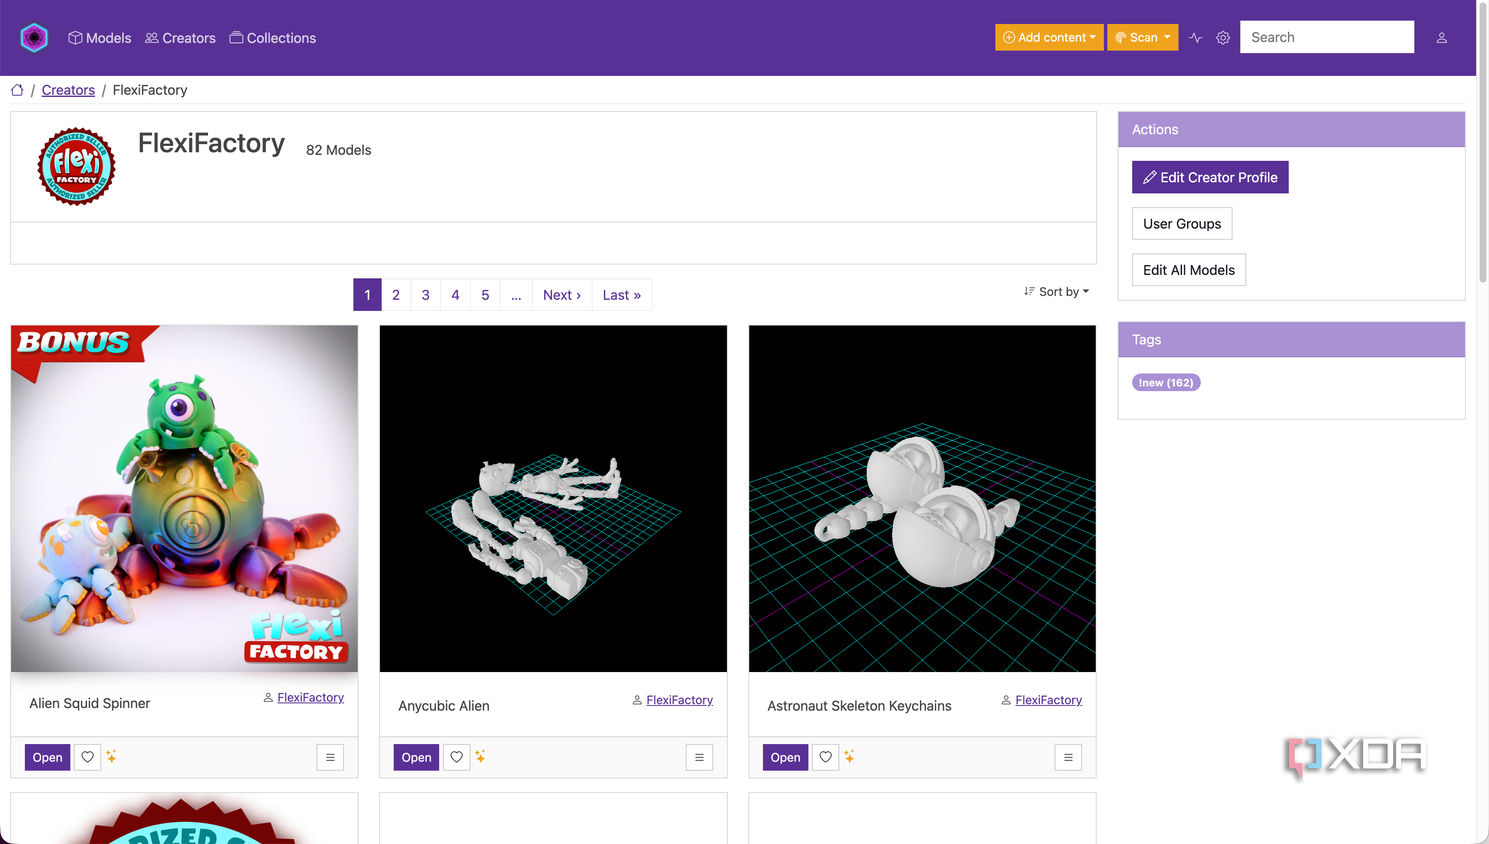Screen dimensions: 1489x844
Task: Jump to the Last page
Action: pyautogui.click(x=622, y=295)
